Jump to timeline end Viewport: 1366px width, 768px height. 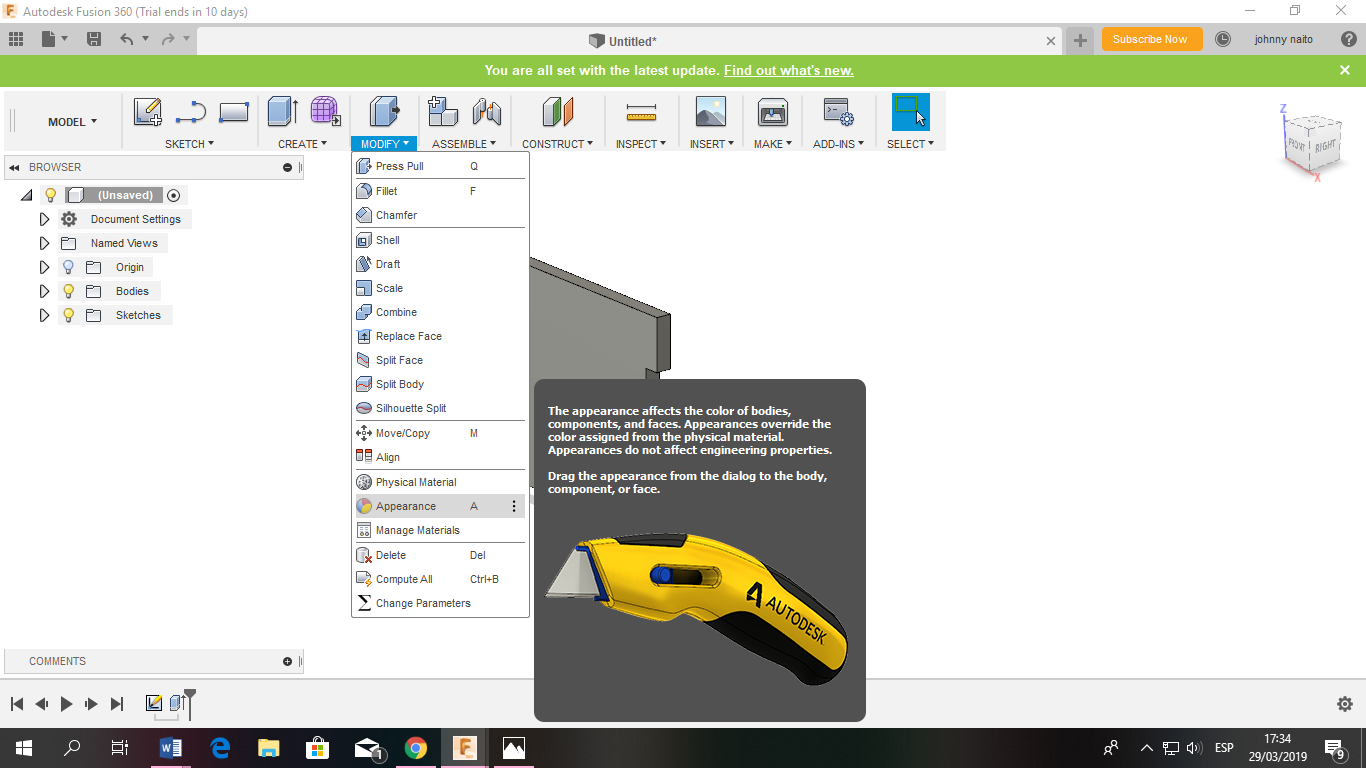[117, 704]
